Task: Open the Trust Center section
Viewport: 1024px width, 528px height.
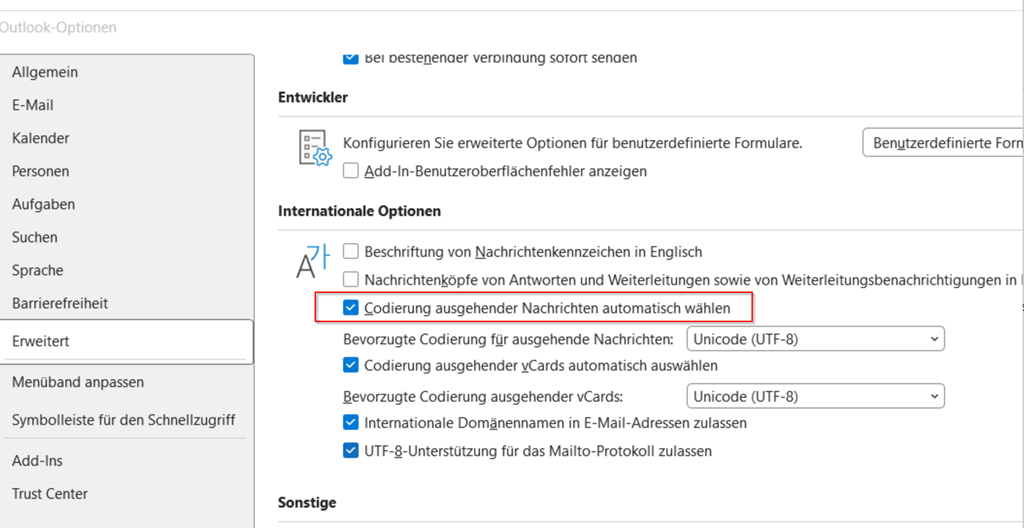Action: click(x=50, y=493)
